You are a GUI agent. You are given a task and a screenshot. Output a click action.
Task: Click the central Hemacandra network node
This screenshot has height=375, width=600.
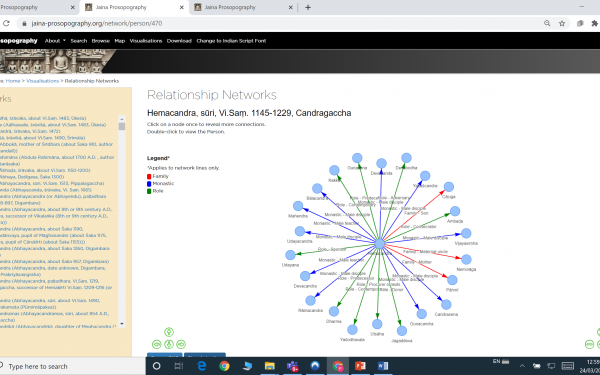[x=380, y=243]
